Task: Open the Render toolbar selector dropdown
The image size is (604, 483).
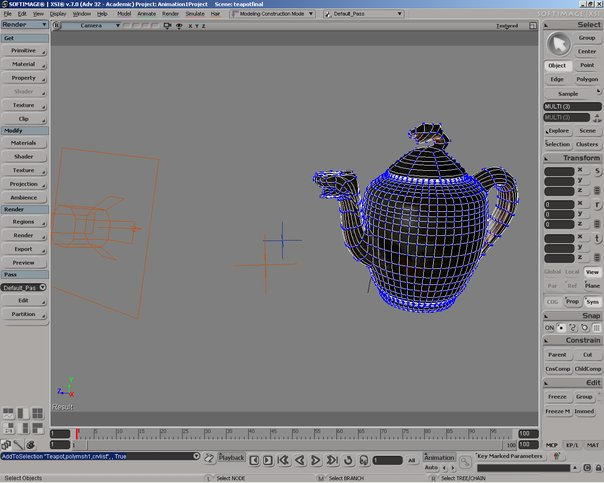Action: click(24, 25)
